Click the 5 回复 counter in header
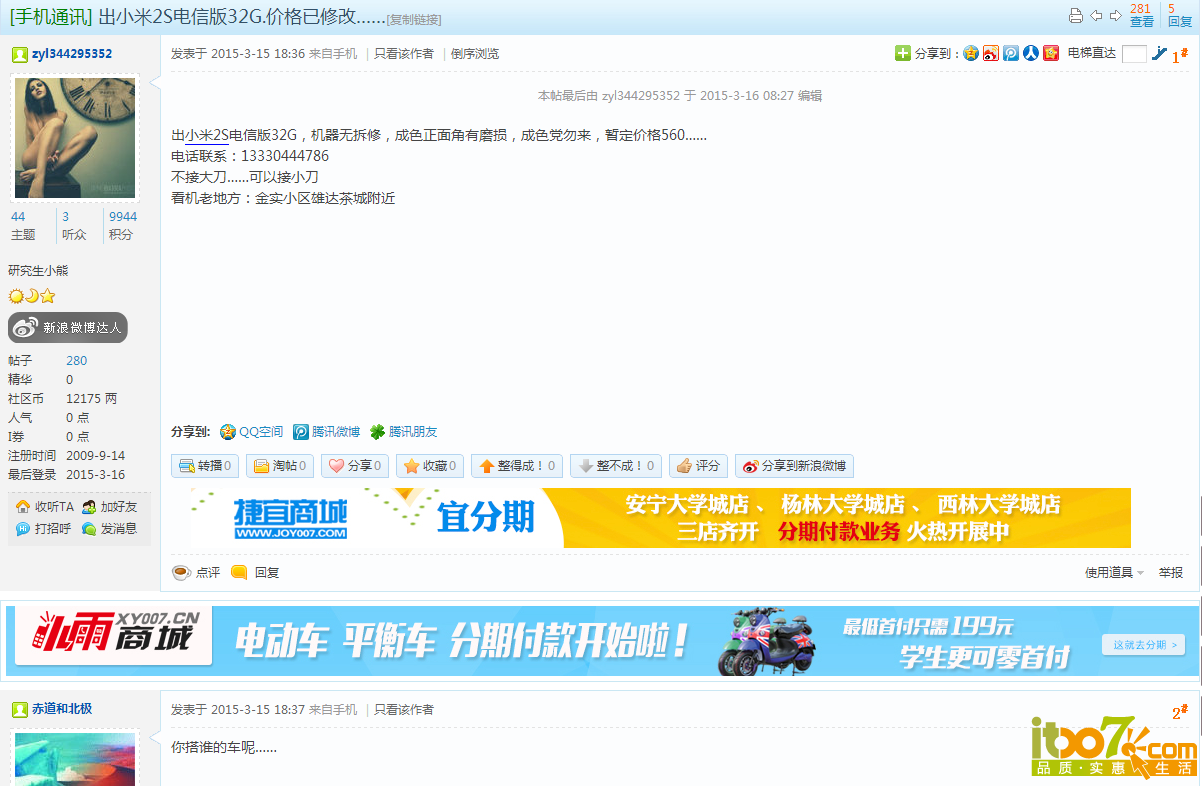 pos(1180,15)
